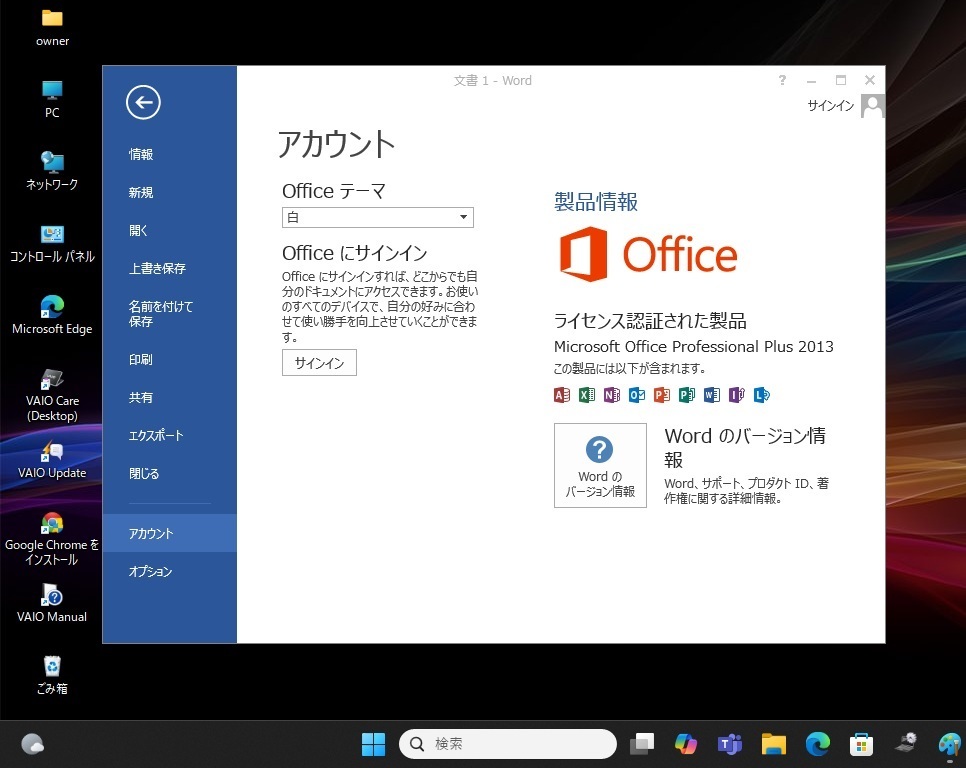Select 情報 in the Backstage menu
This screenshot has width=966, height=768.
pos(141,155)
